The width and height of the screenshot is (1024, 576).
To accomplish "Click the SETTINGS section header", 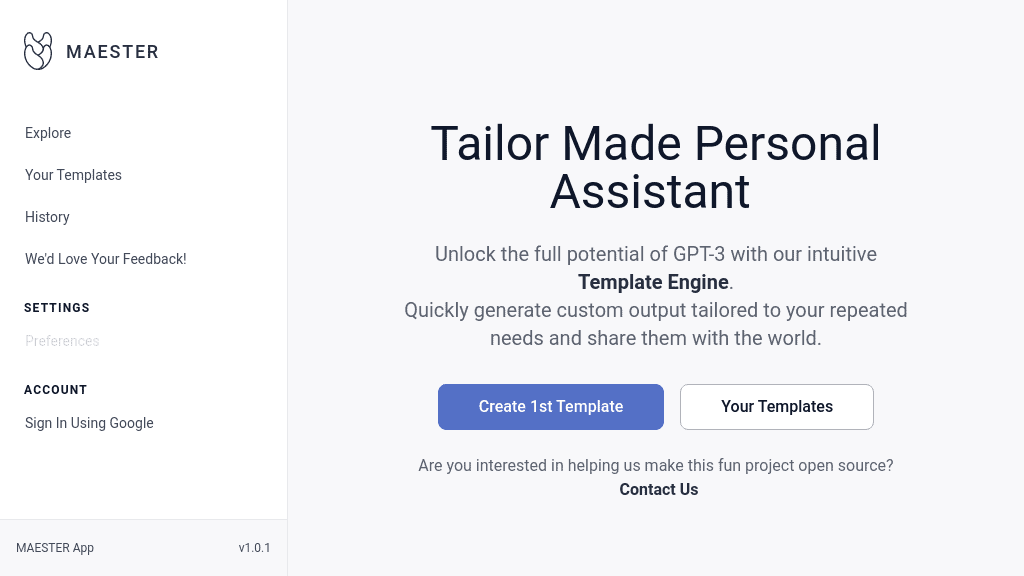I will (57, 308).
